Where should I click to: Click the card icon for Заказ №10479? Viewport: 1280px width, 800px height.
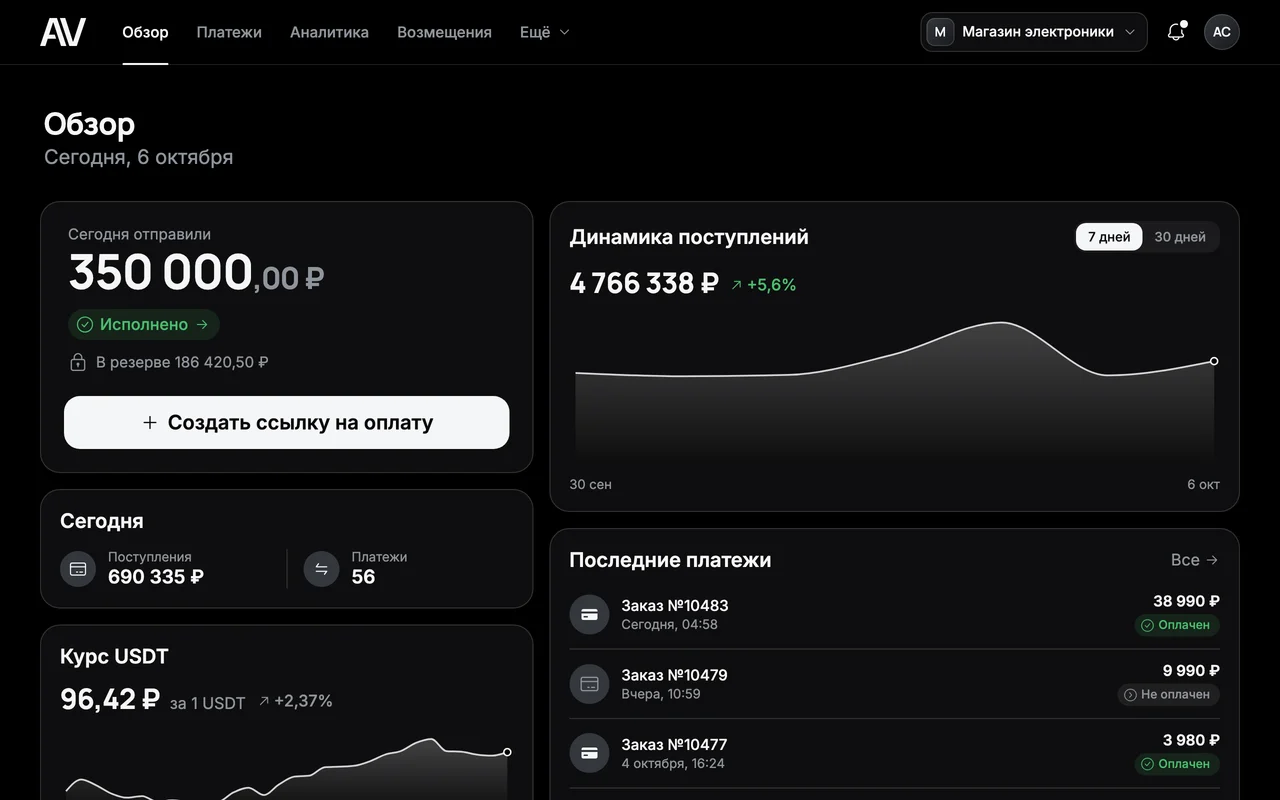point(589,684)
